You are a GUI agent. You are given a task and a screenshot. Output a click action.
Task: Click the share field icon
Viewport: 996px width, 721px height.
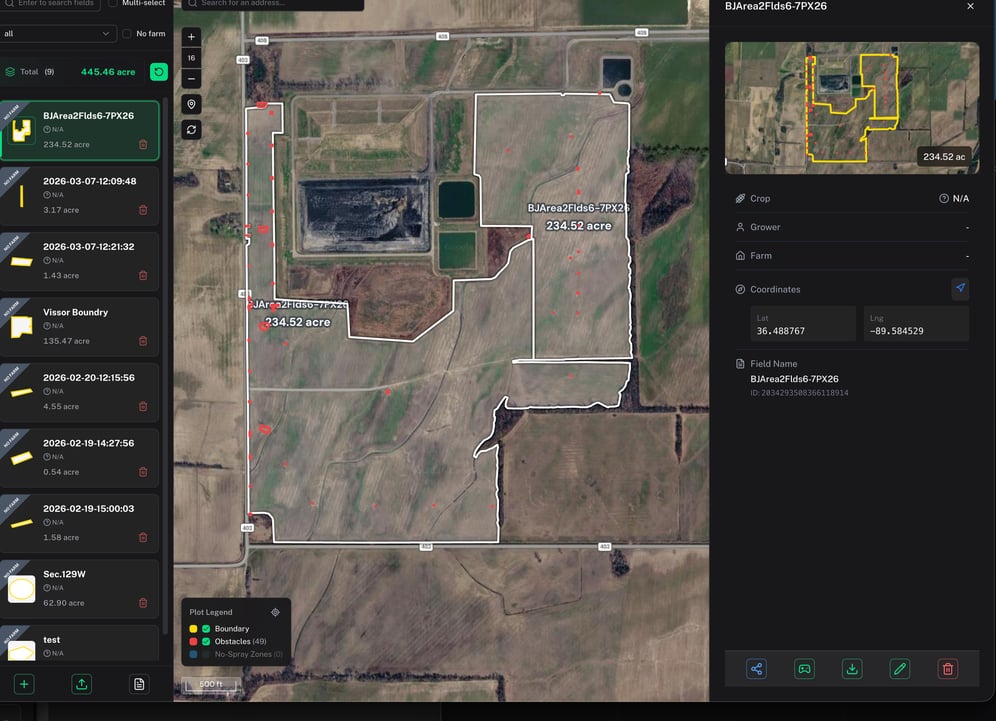point(756,668)
